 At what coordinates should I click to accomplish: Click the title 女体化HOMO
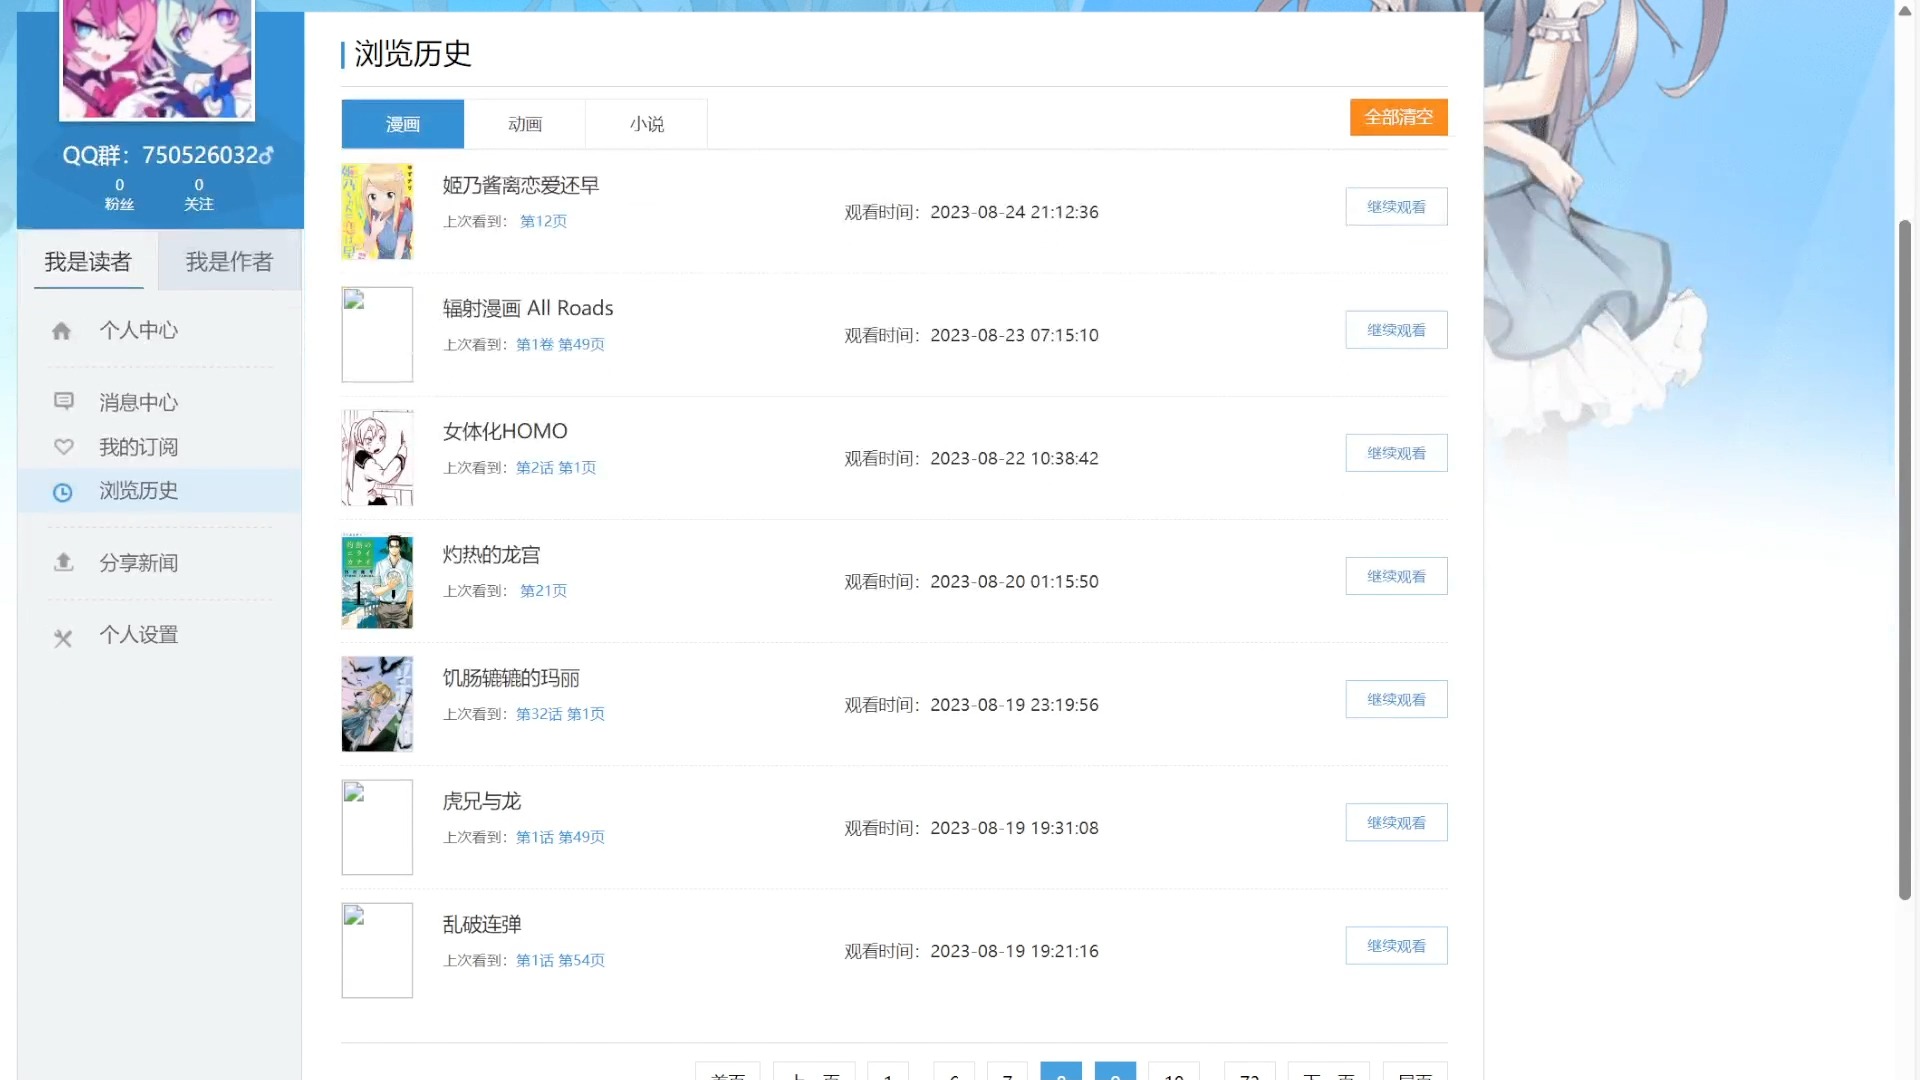pos(505,431)
